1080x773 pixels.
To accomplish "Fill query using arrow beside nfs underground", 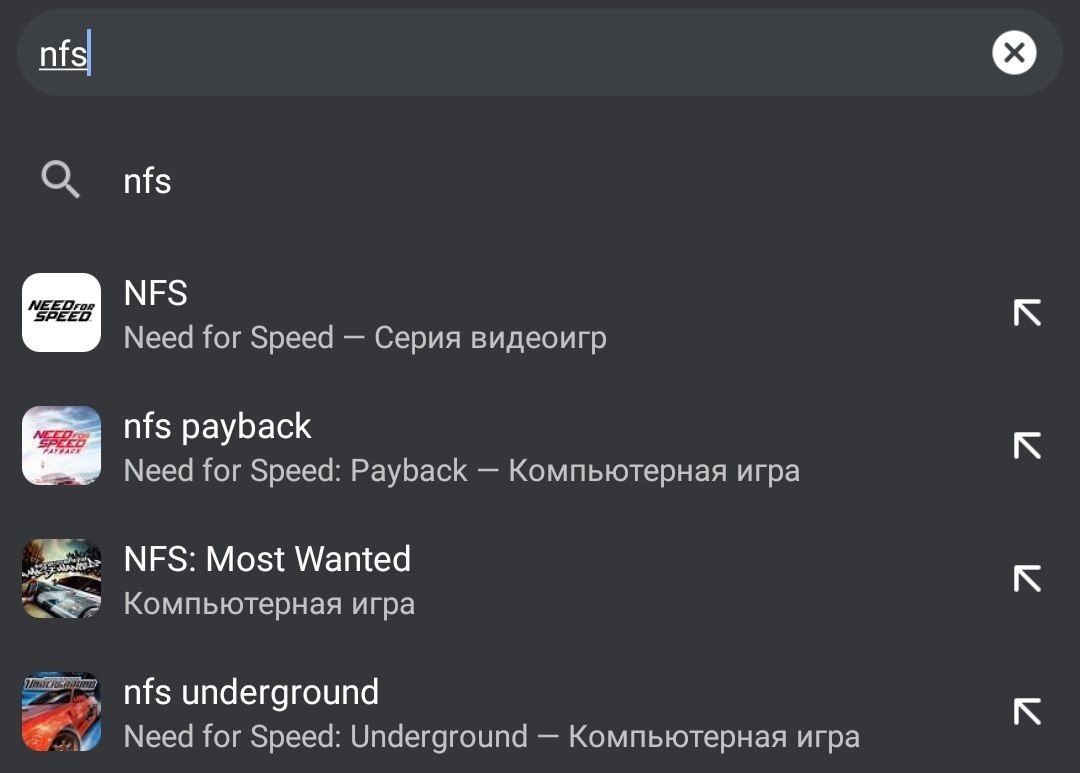I will point(1027,712).
